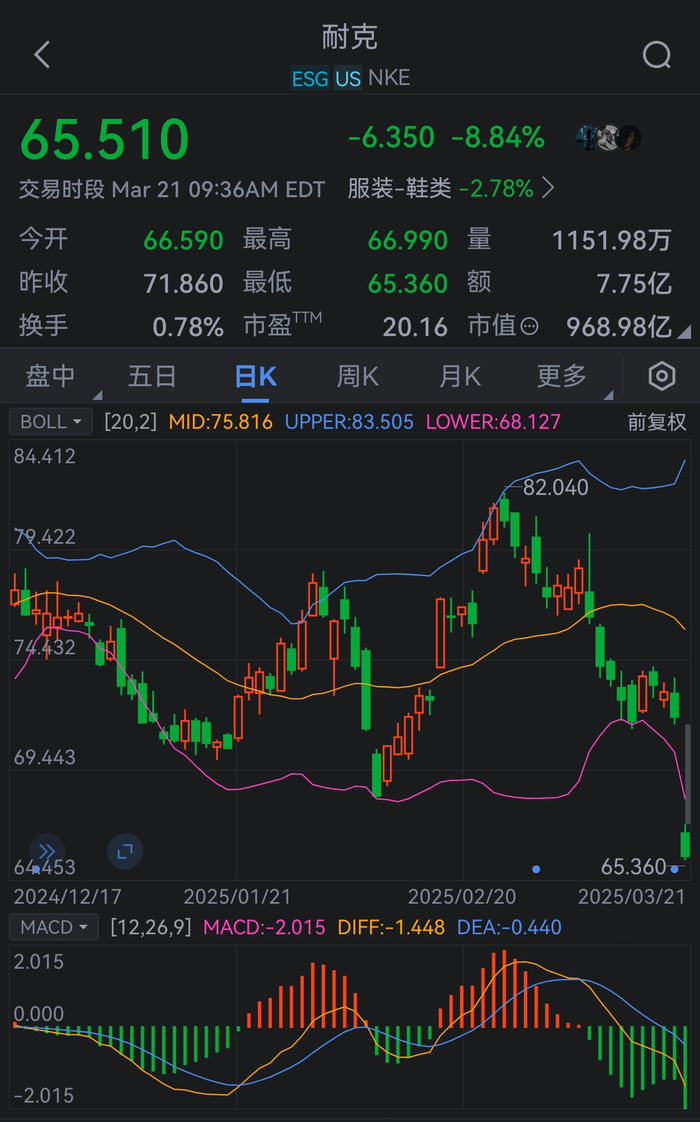This screenshot has height=1122, width=700.
Task: Tap the 市盈TTM value 20.16
Action: (x=415, y=327)
